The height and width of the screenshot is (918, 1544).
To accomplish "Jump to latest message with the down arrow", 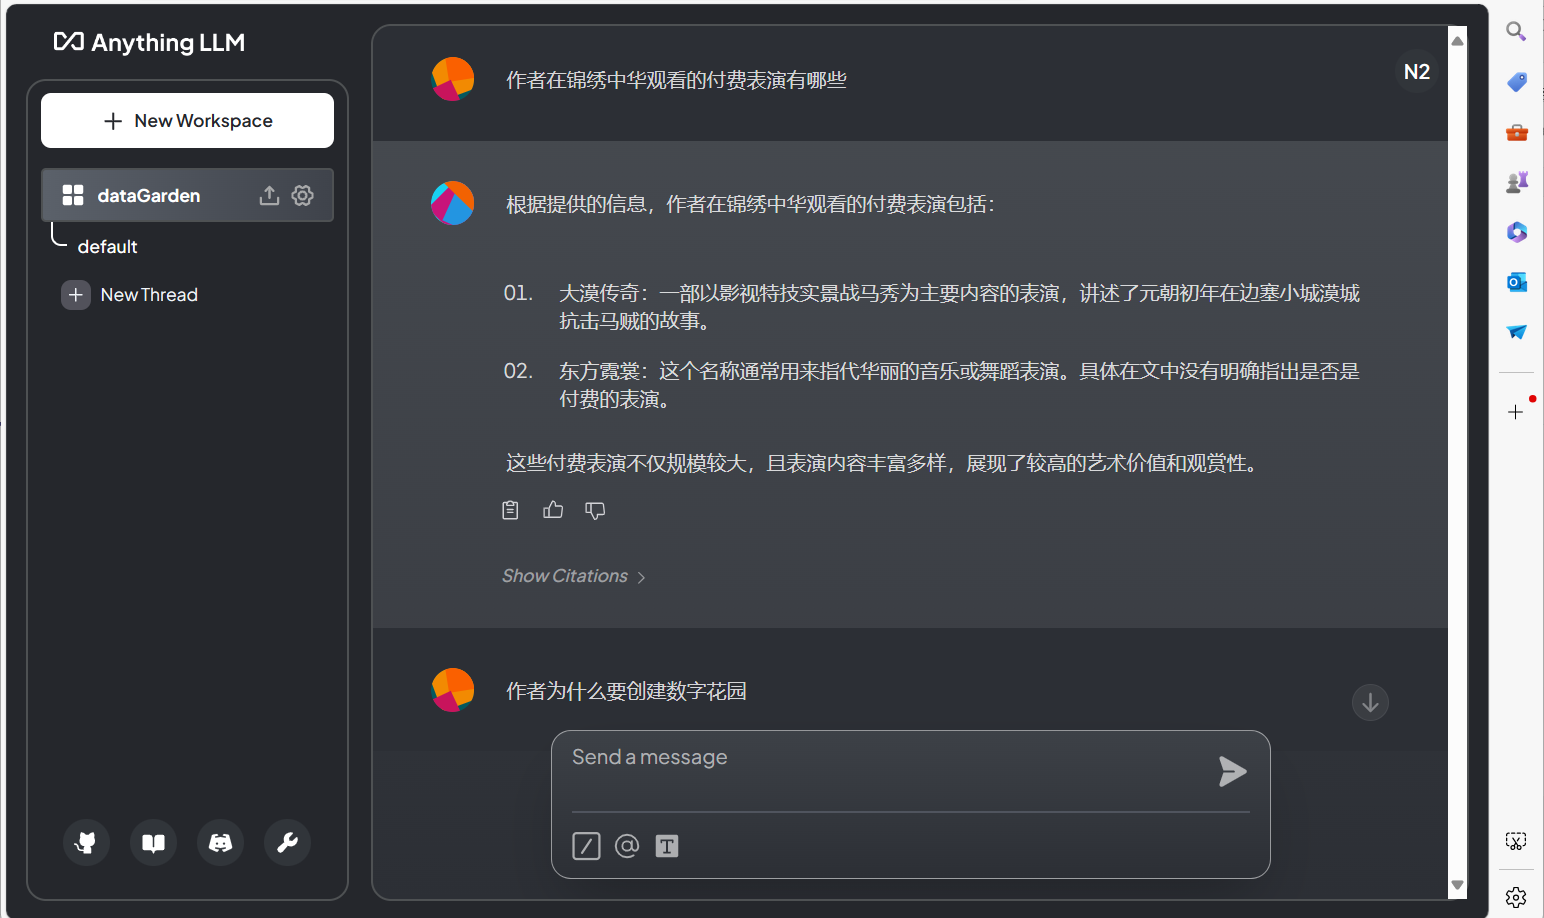I will point(1370,702).
